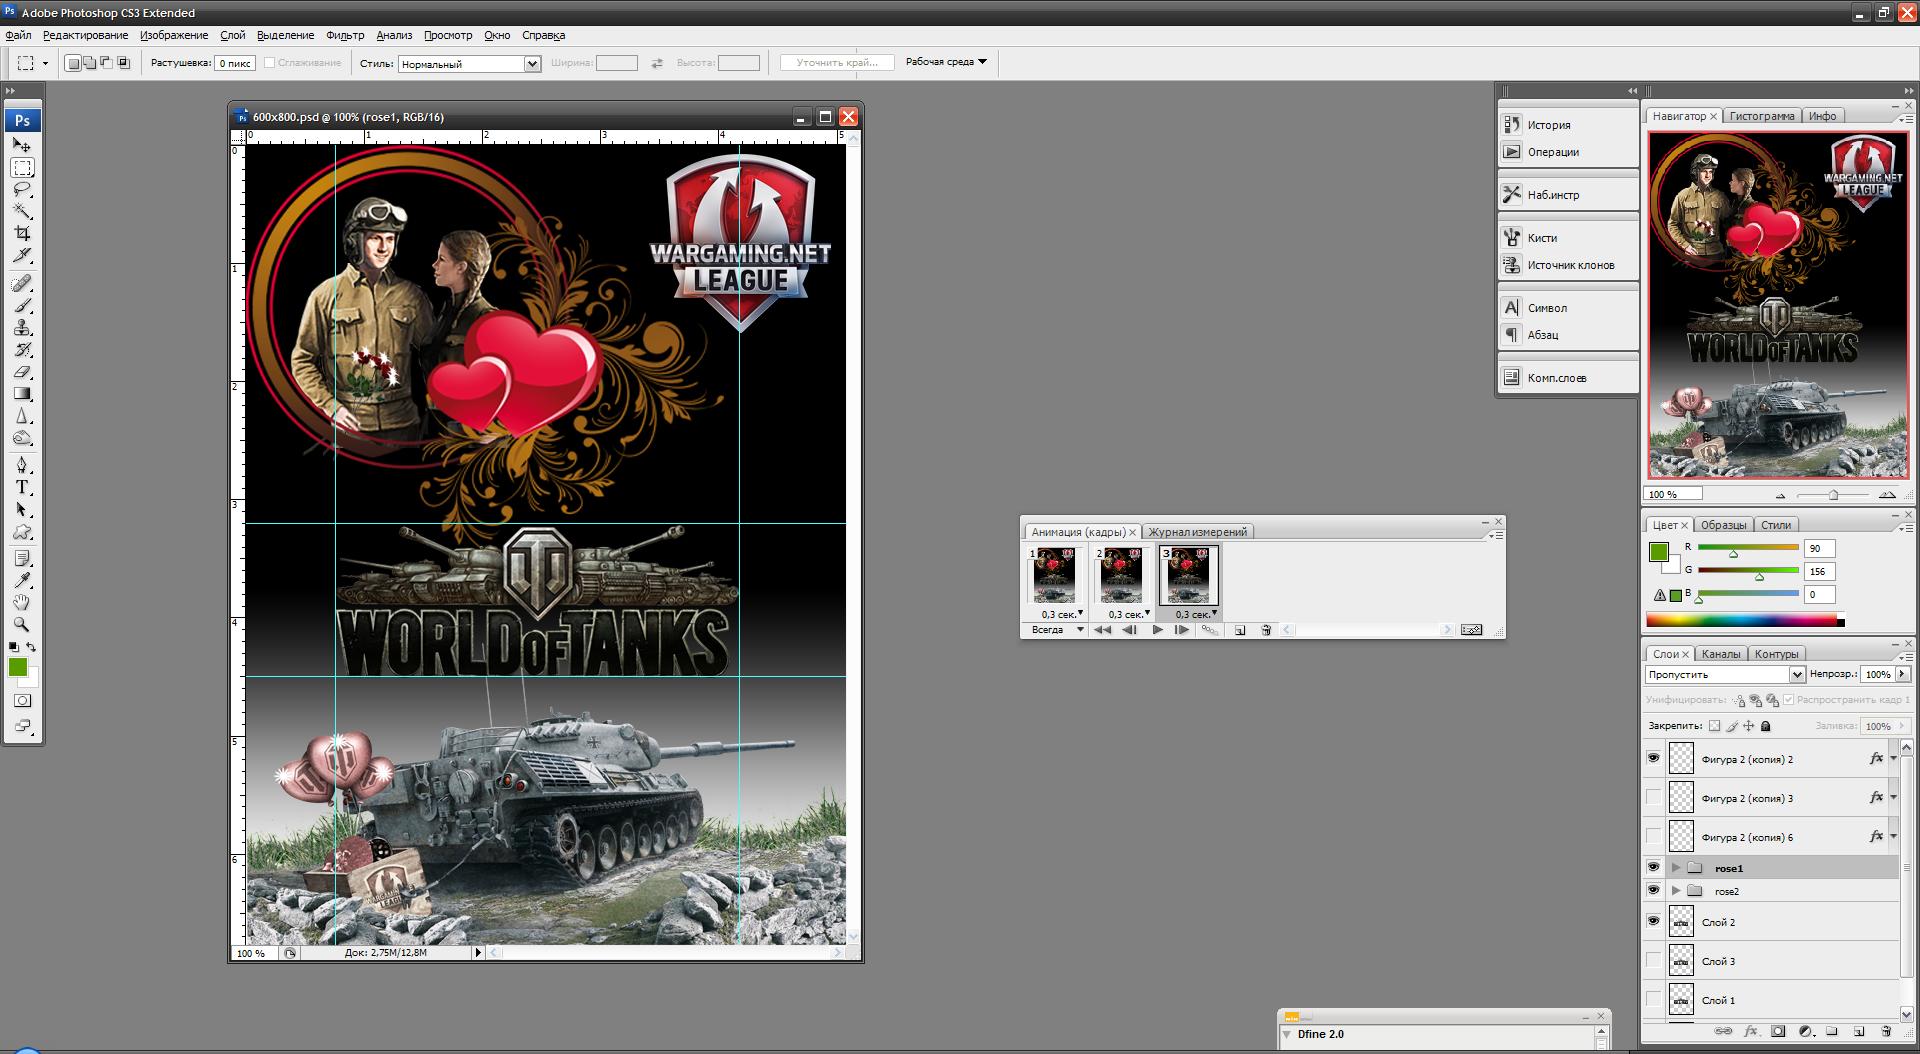This screenshot has height=1054, width=1920.
Task: Hide the rose1 layer group
Action: click(1653, 867)
